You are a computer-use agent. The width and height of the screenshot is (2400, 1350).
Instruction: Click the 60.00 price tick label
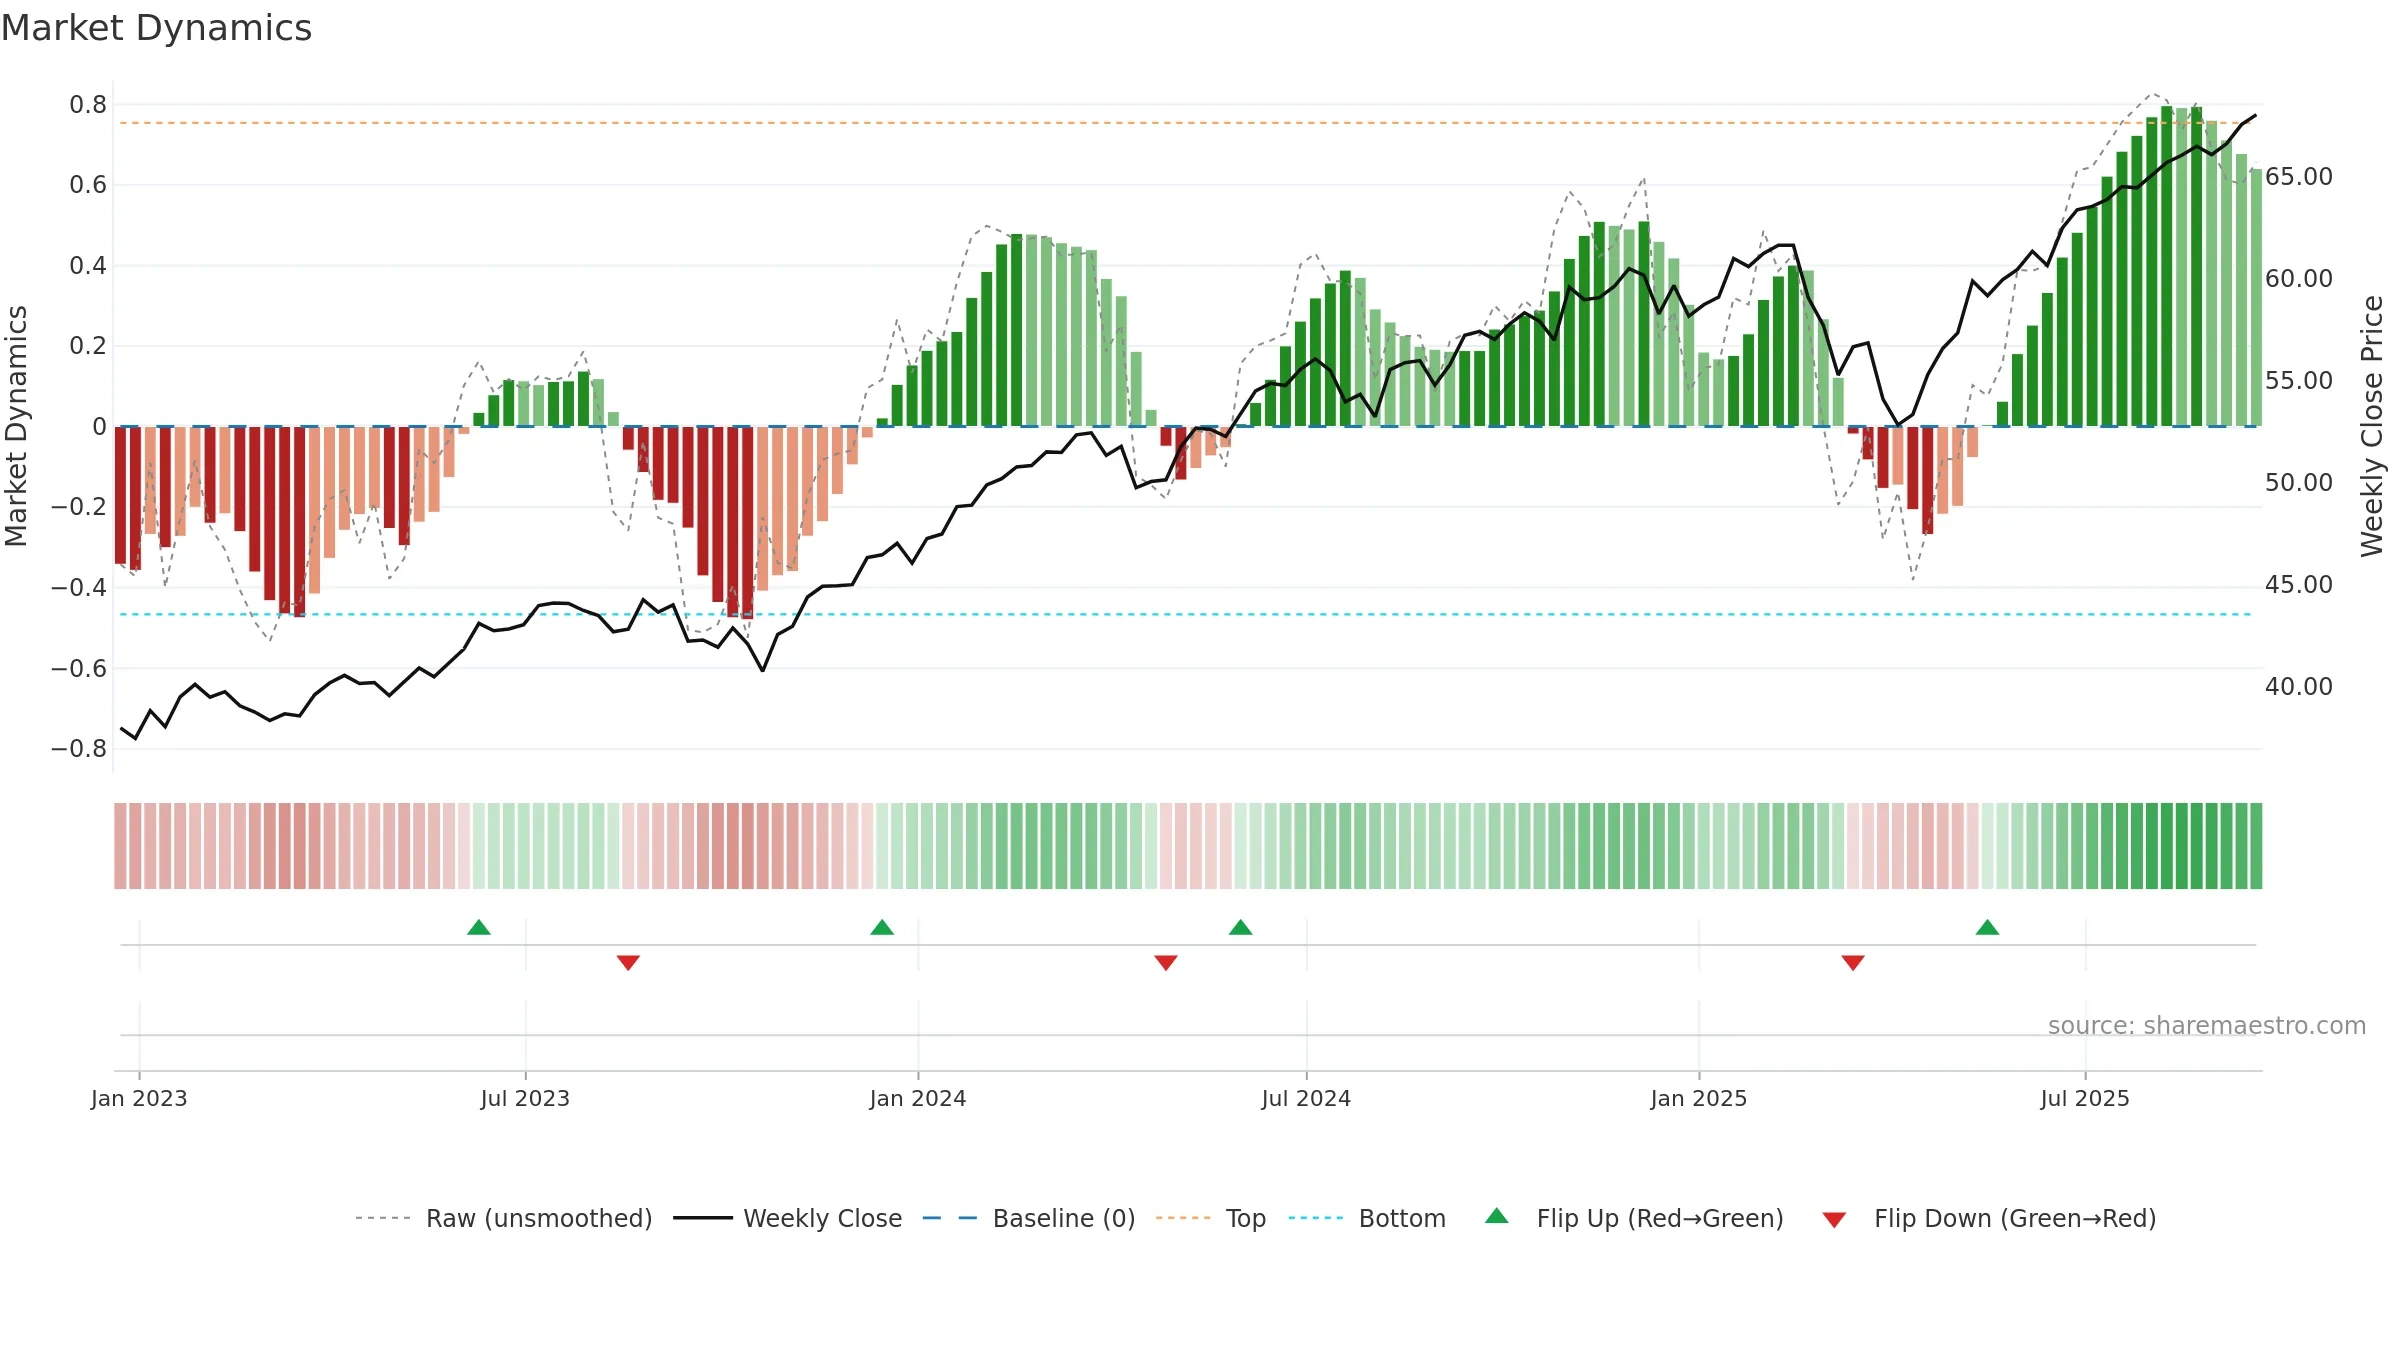point(2299,279)
